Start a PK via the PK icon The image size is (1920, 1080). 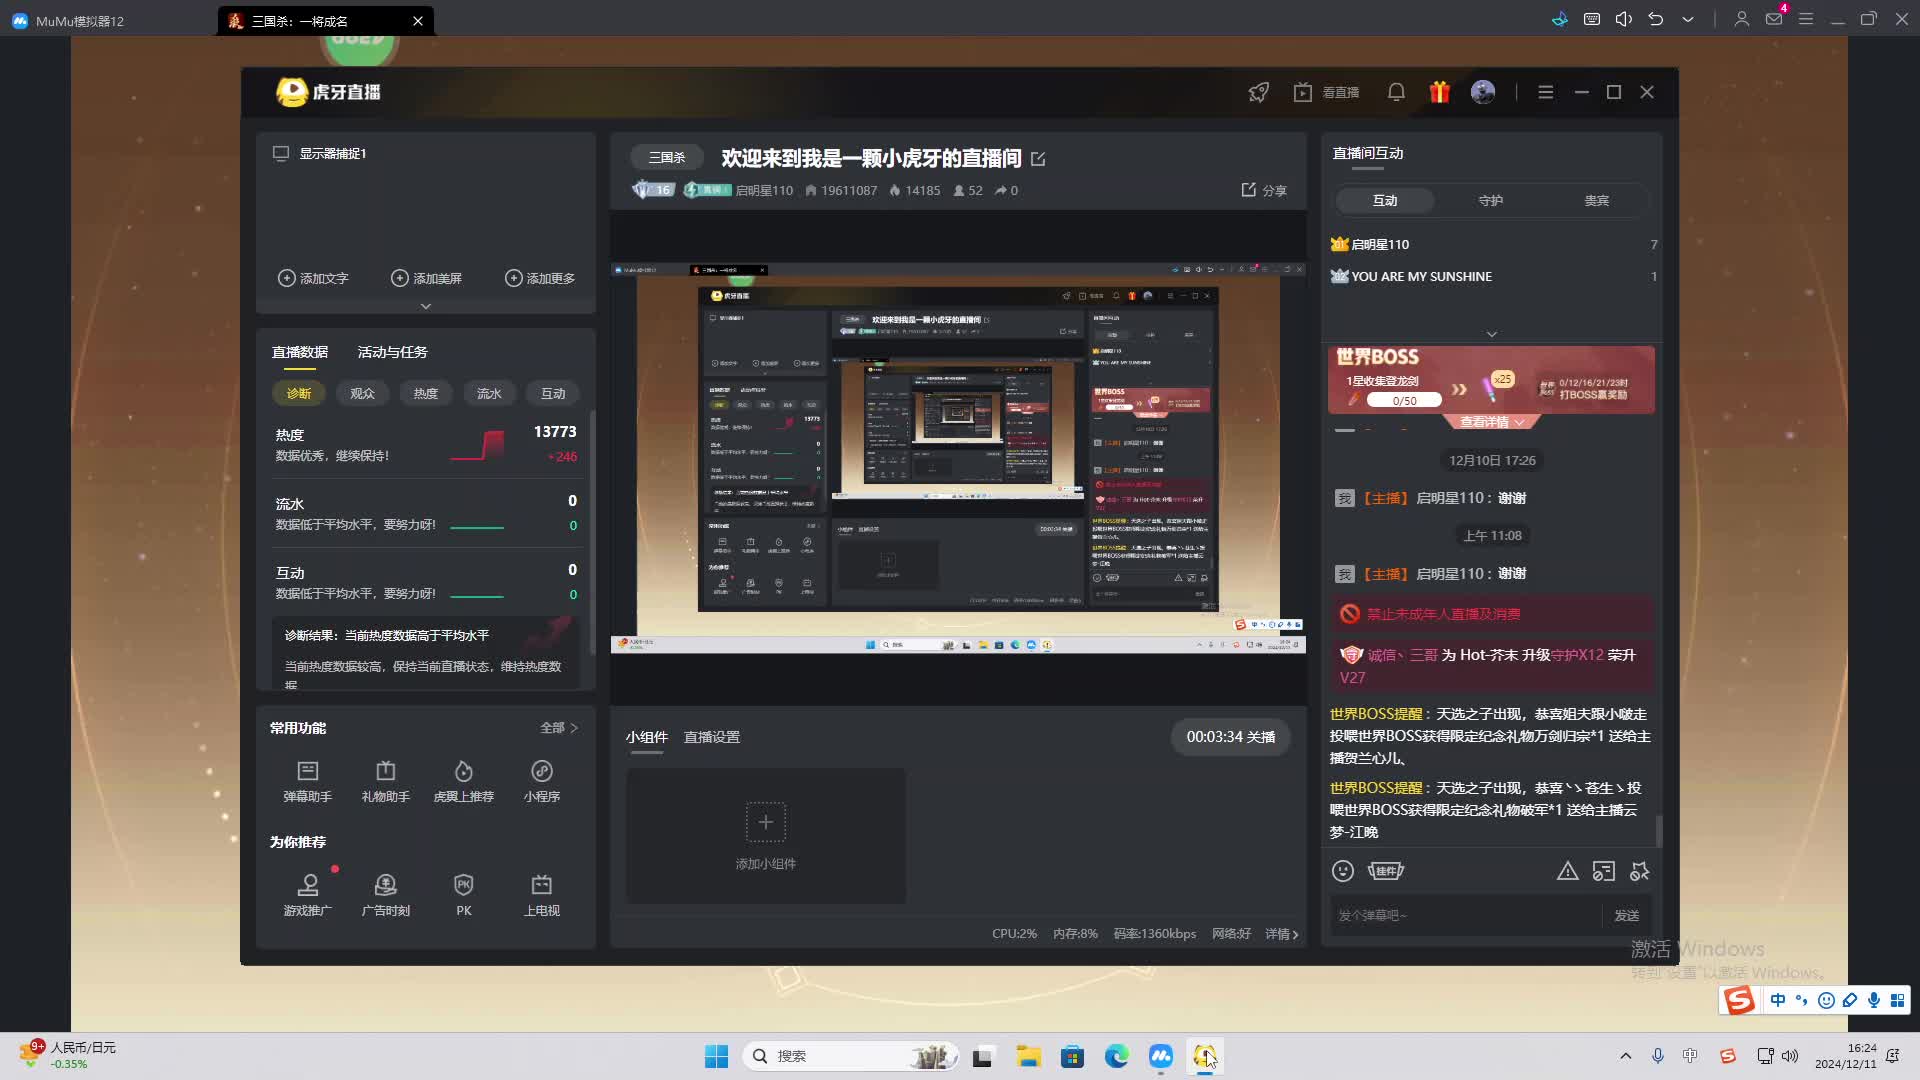pyautogui.click(x=463, y=893)
